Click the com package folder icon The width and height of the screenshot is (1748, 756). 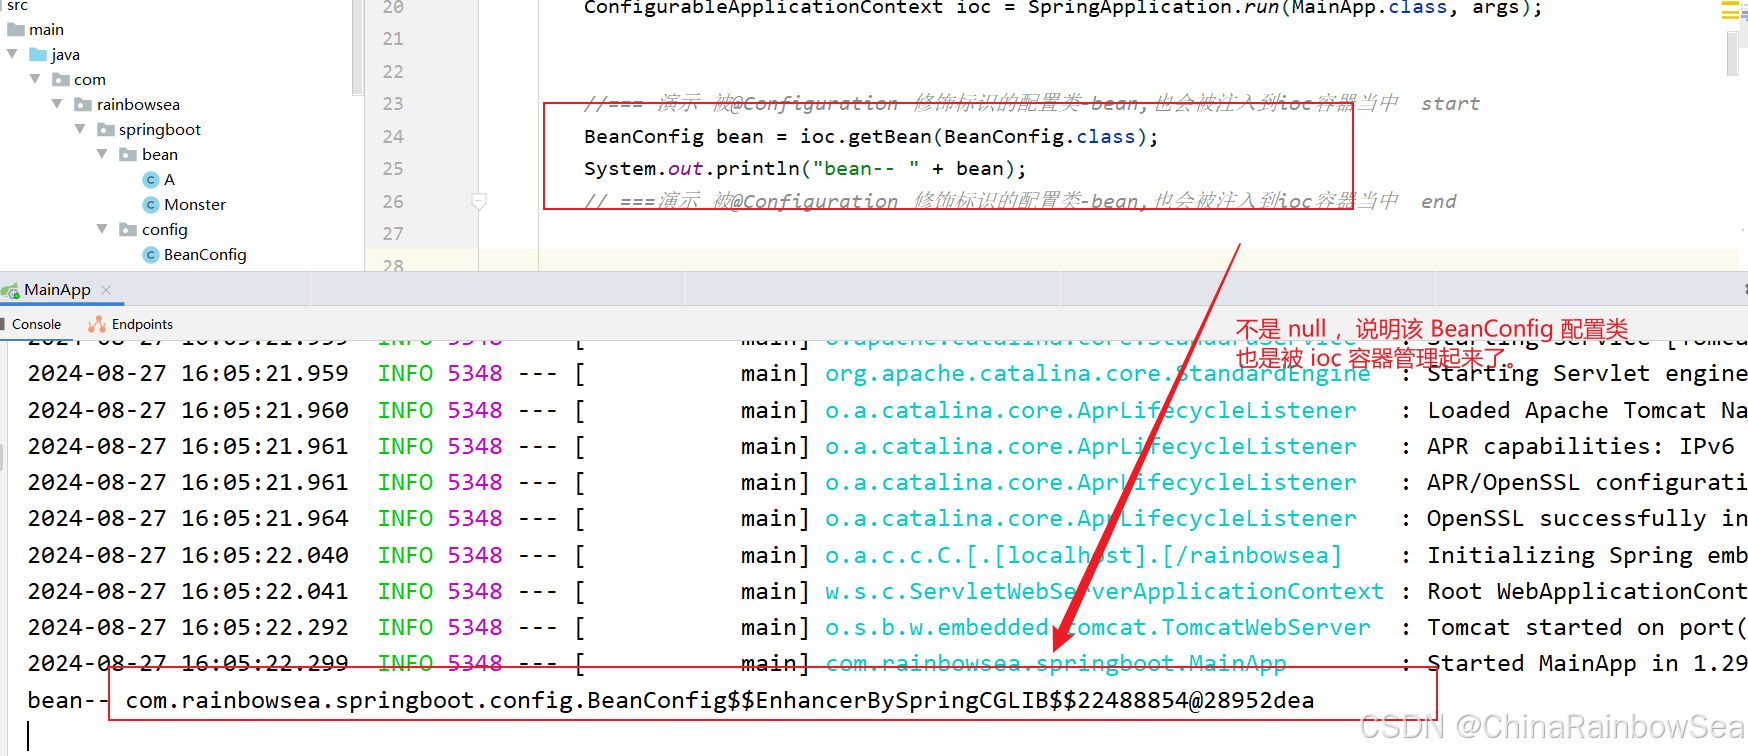pos(61,79)
